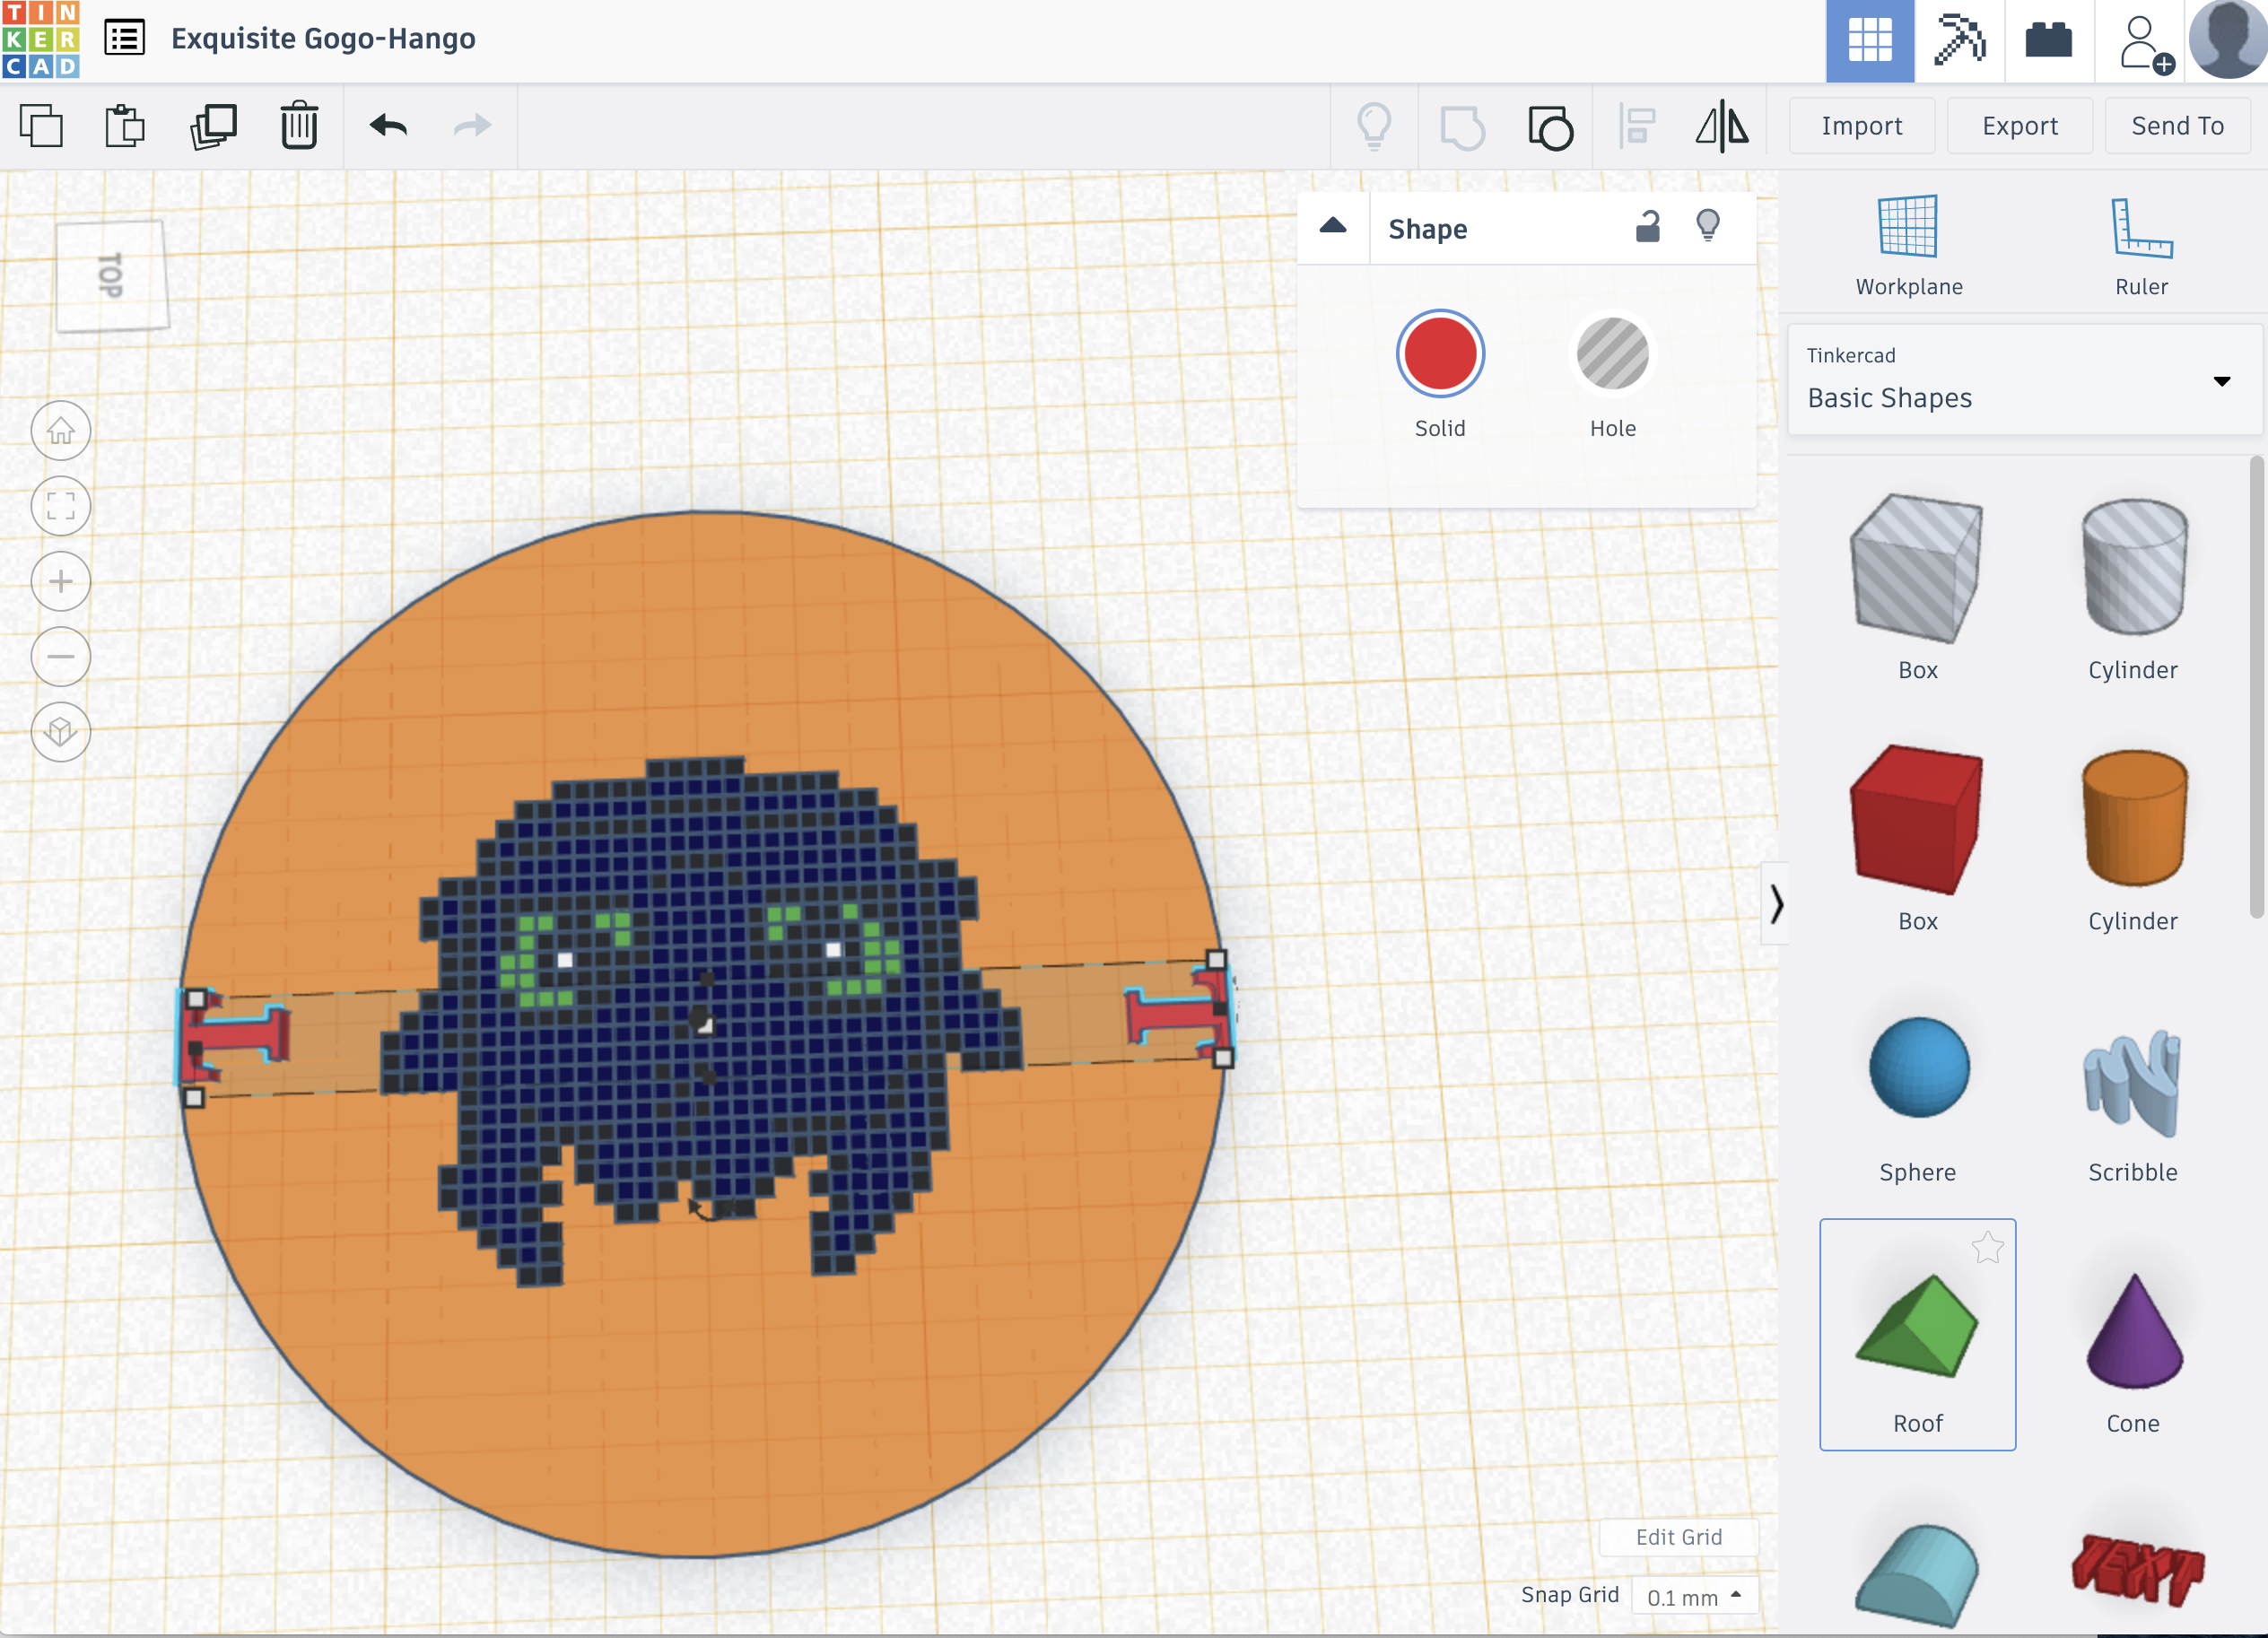This screenshot has width=2268, height=1638.
Task: Zoom out with the minus button
Action: click(61, 657)
